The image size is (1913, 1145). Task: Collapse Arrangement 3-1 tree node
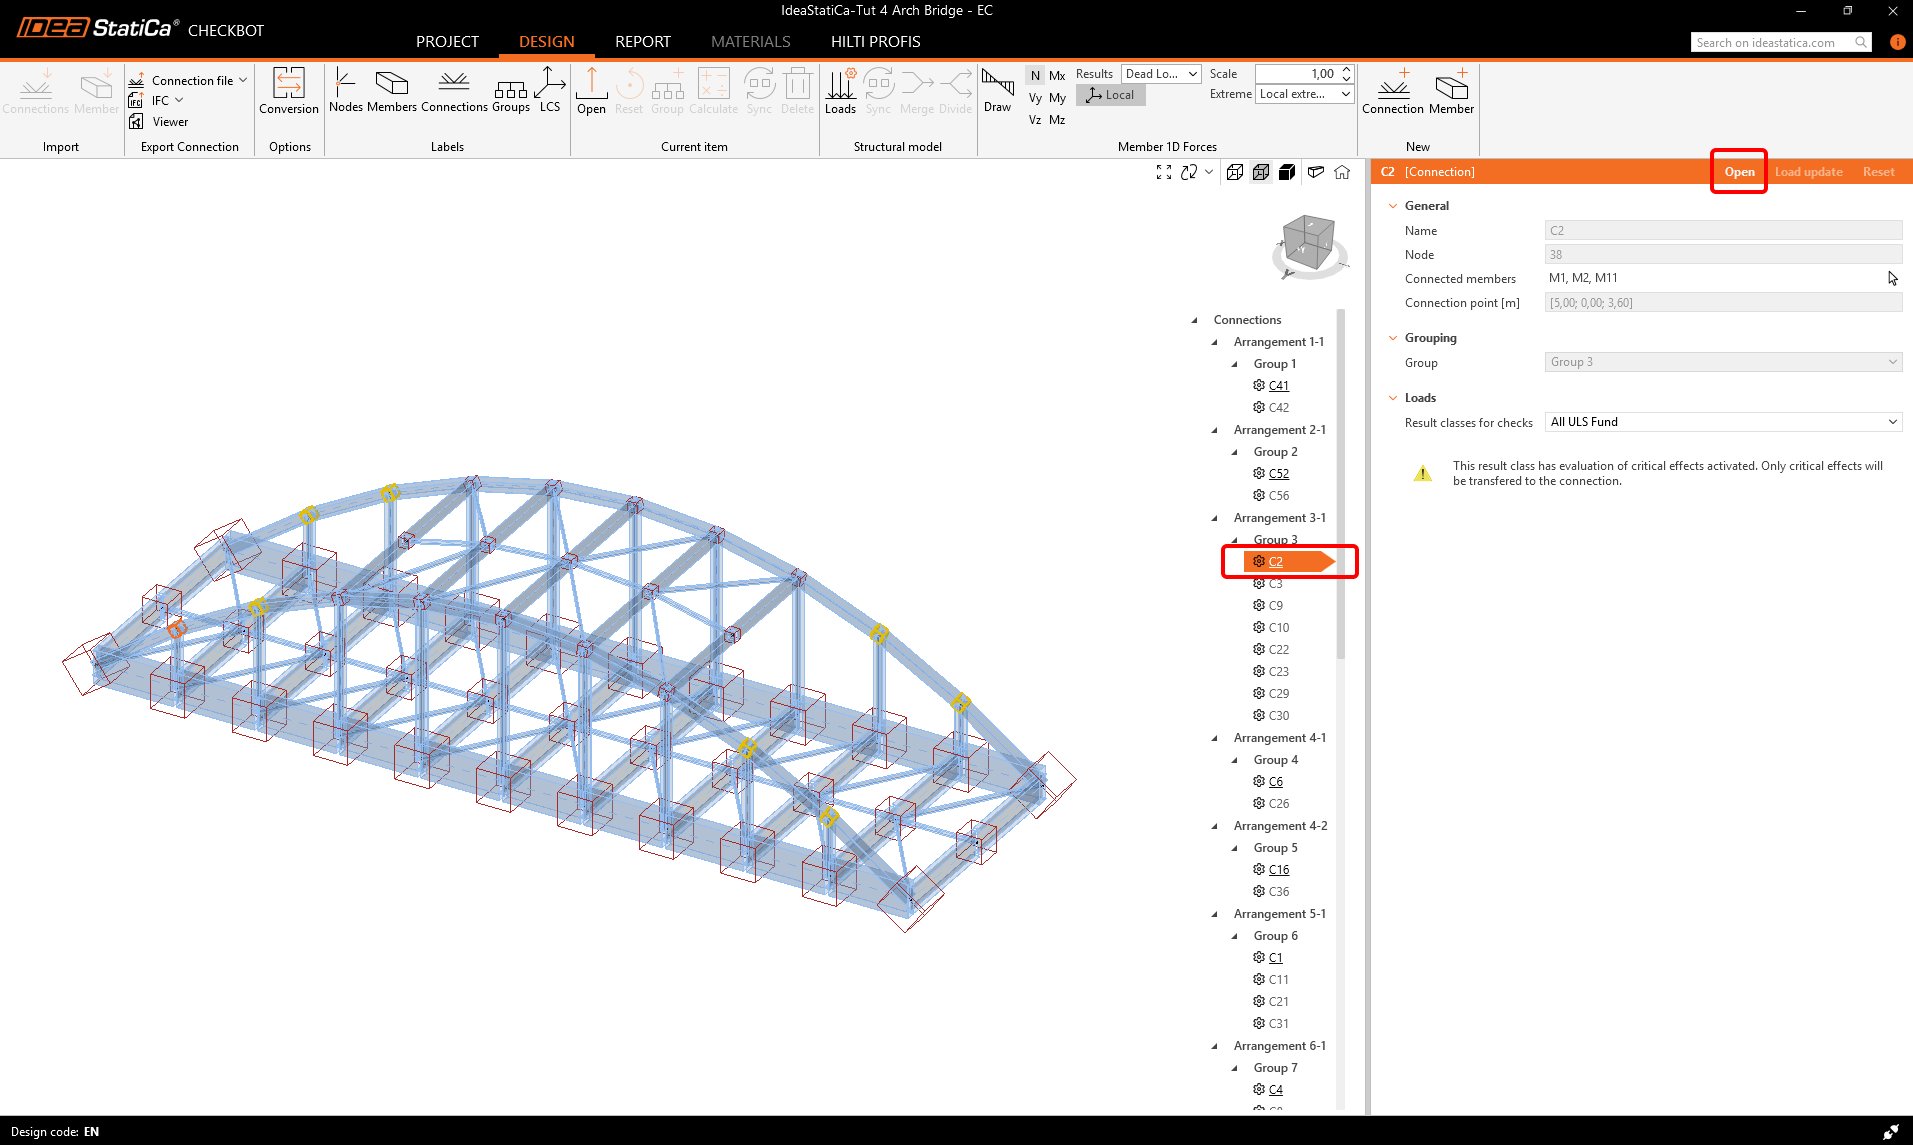[1215, 518]
